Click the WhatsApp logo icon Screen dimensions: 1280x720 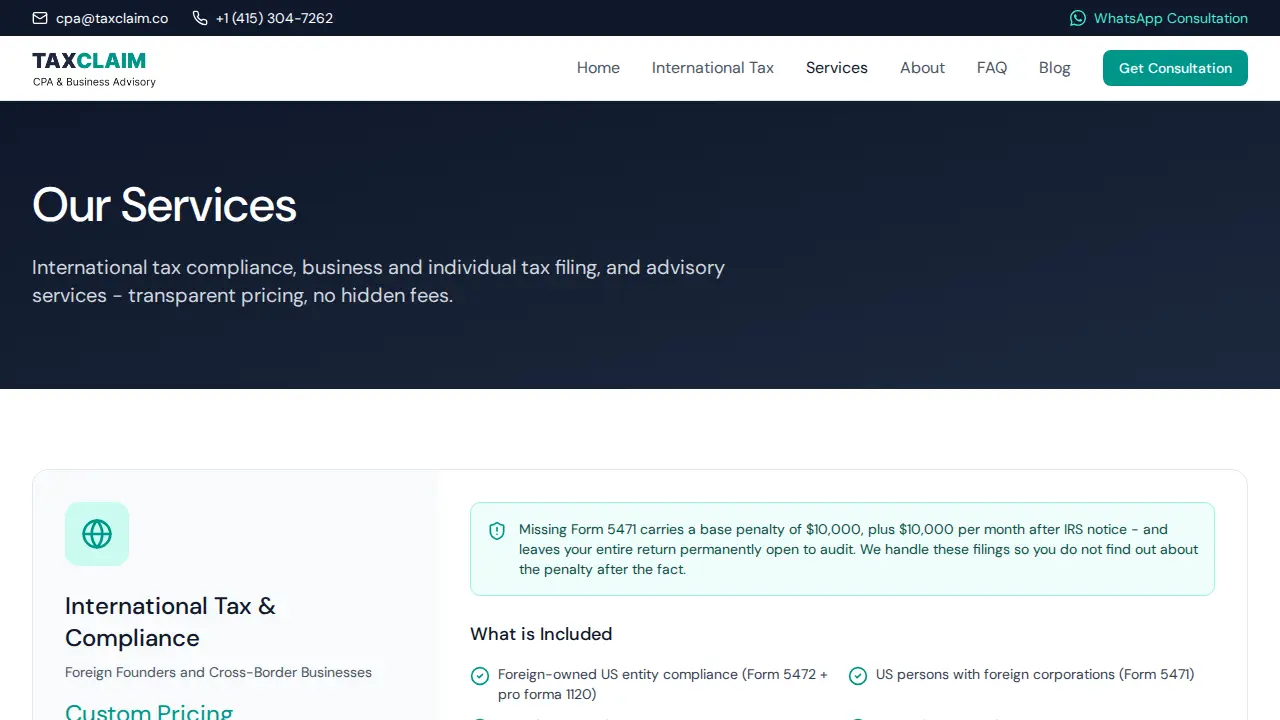click(1077, 18)
